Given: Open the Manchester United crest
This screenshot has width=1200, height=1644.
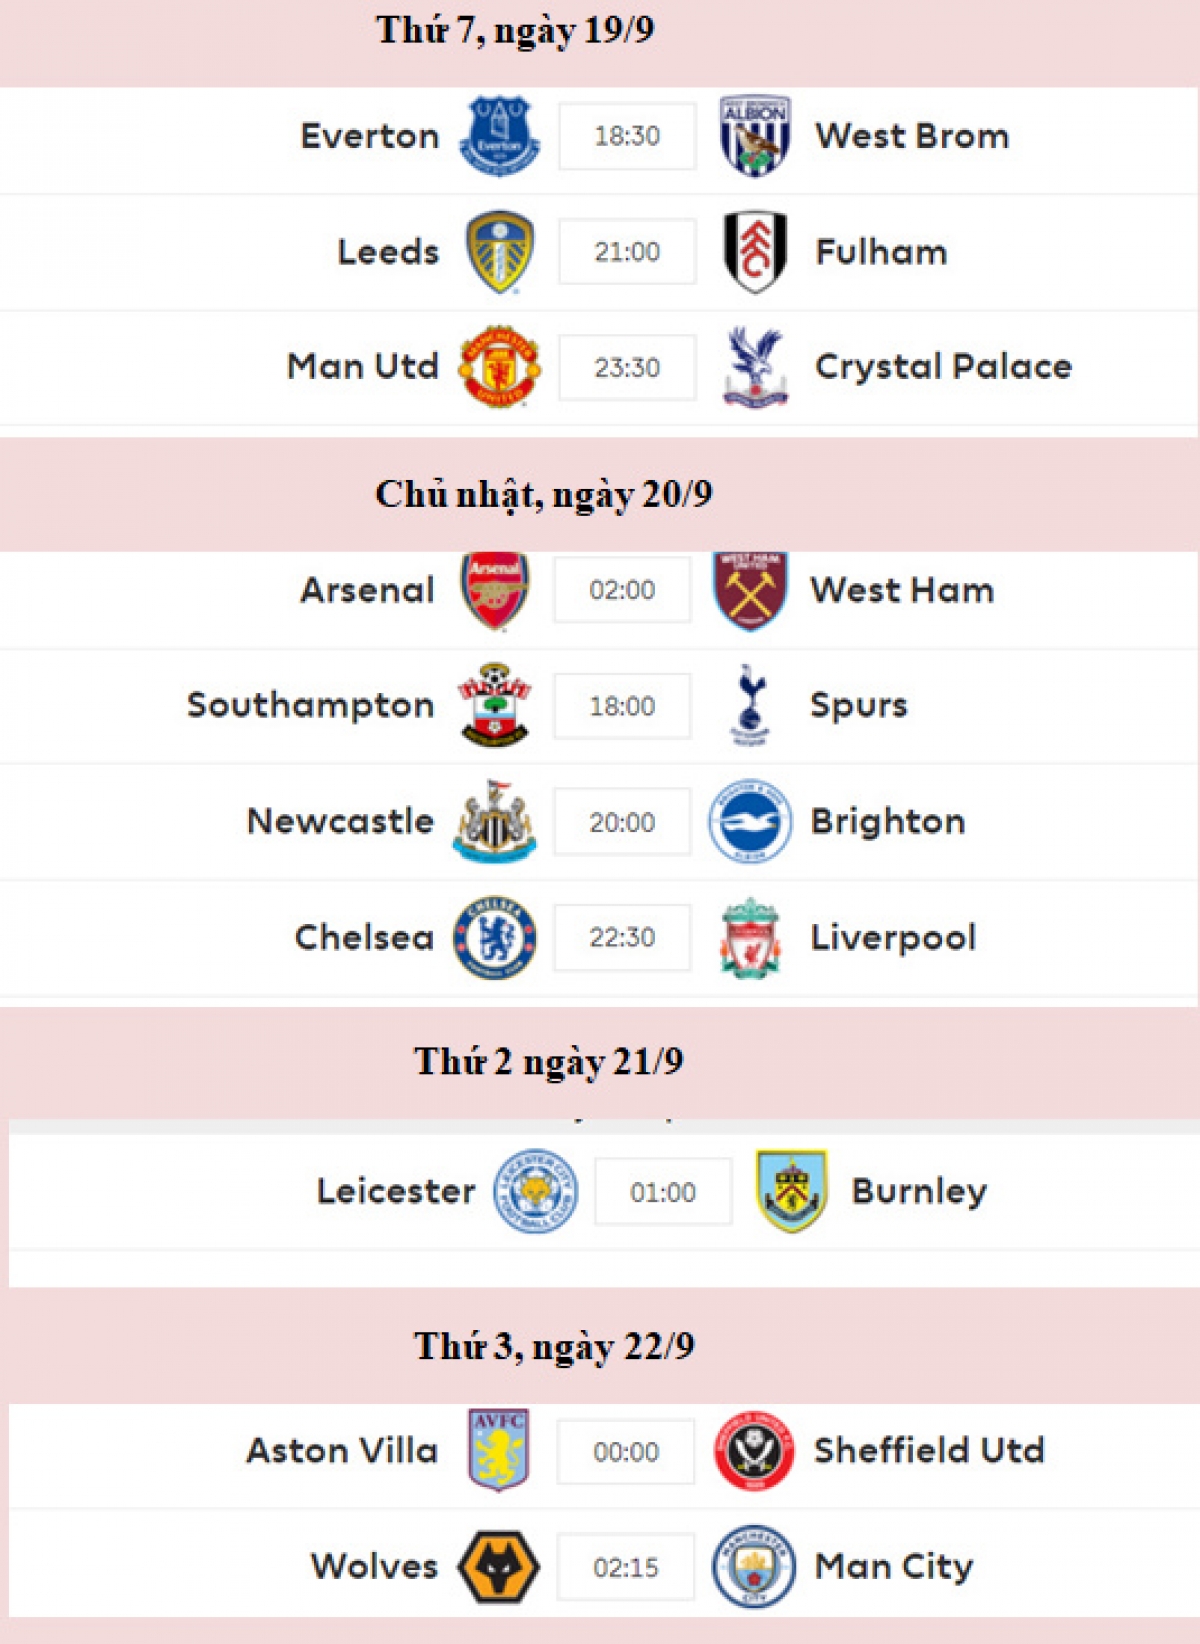Looking at the screenshot, I should pyautogui.click(x=500, y=367).
